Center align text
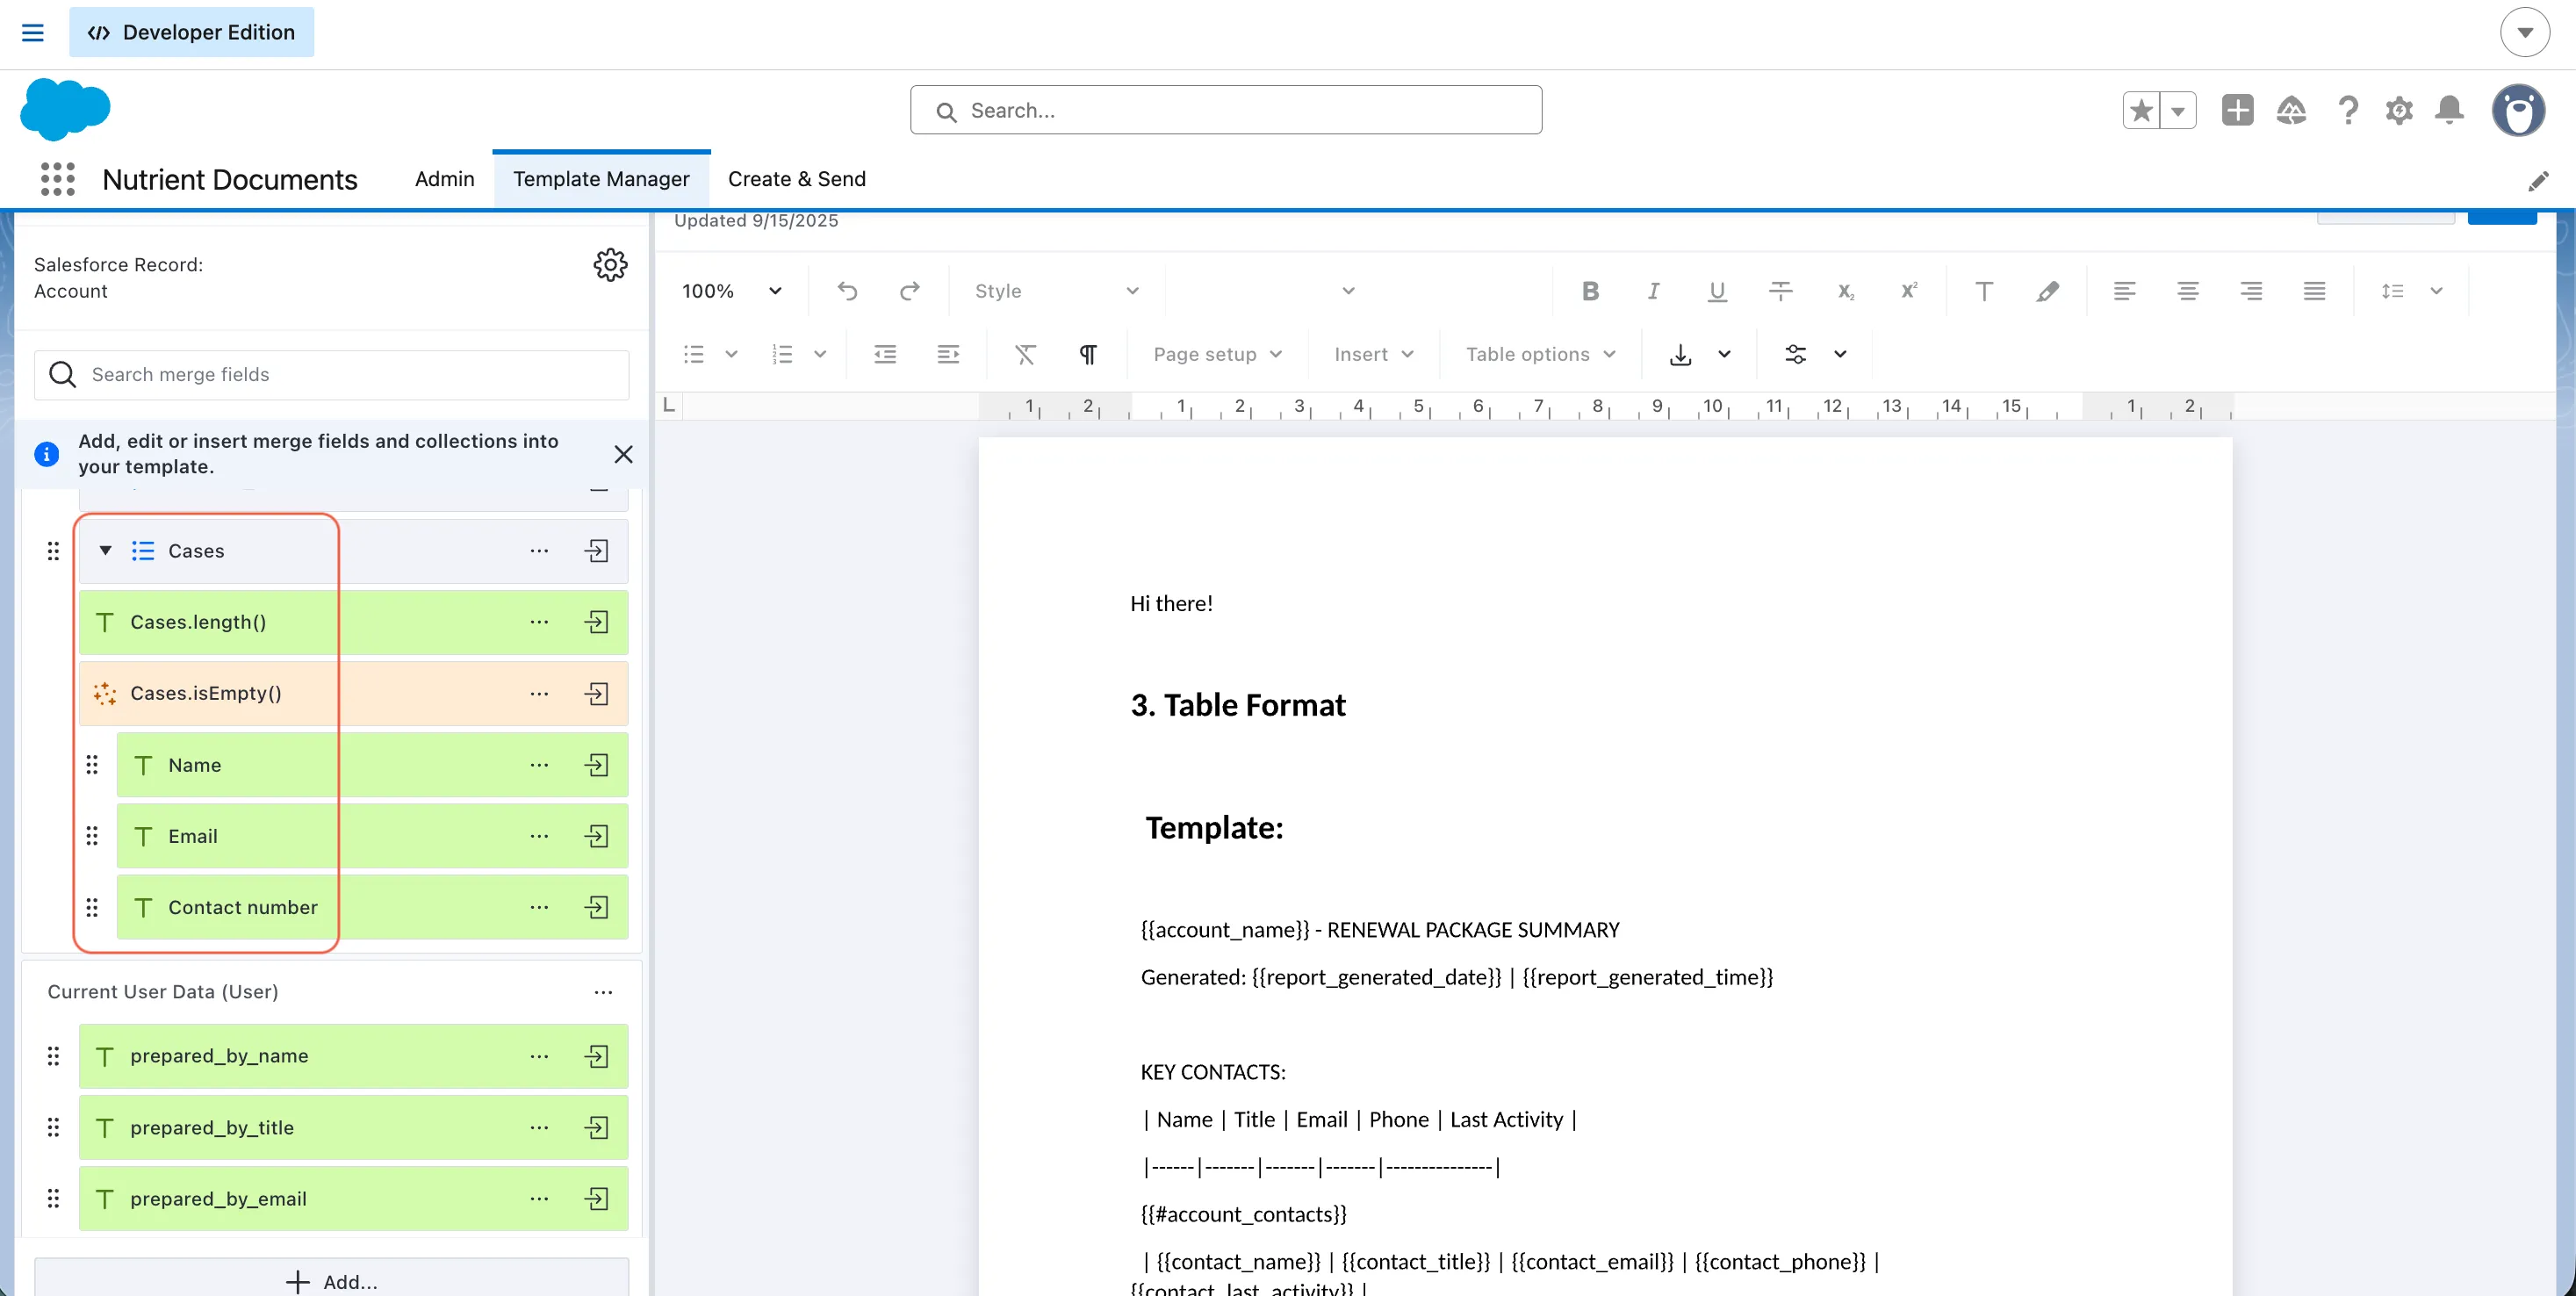2576x1296 pixels. (2187, 291)
